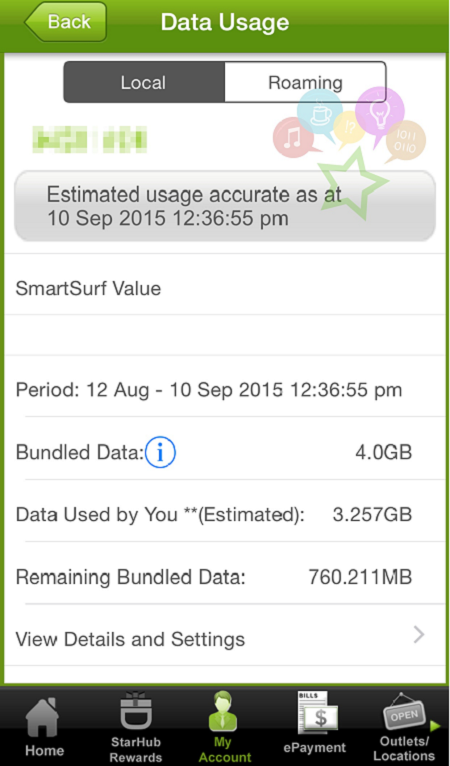This screenshot has height=766, width=450.
Task: Tap the estimated usage timestamp banner
Action: coord(225,206)
